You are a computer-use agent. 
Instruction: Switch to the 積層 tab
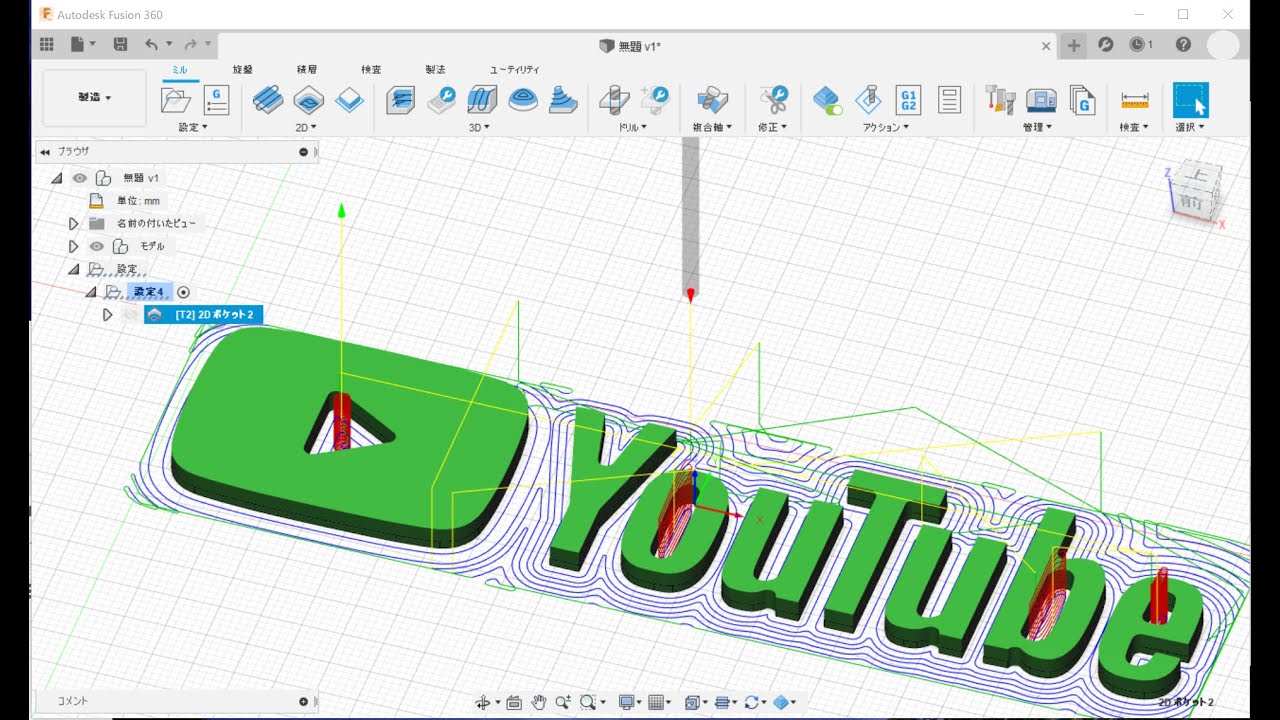[x=307, y=69]
